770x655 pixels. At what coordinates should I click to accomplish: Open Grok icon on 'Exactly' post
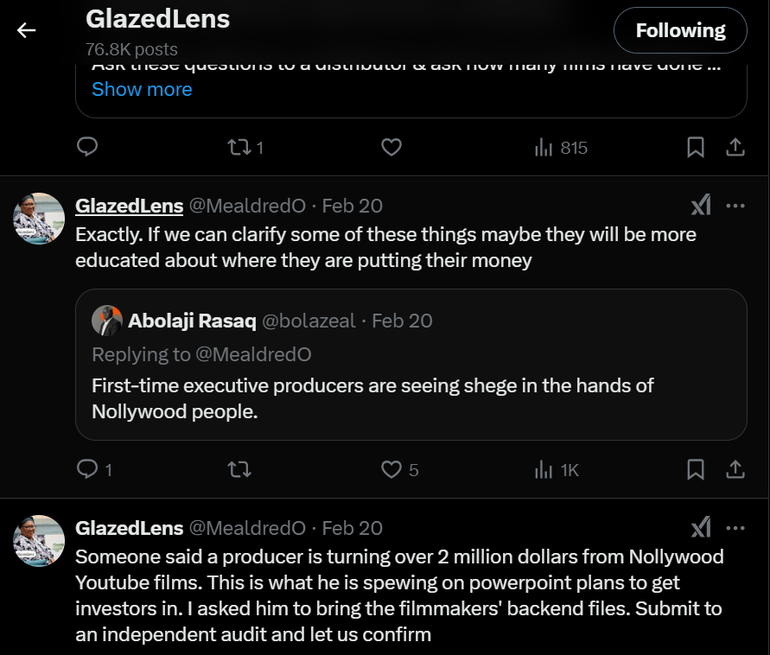coord(701,205)
